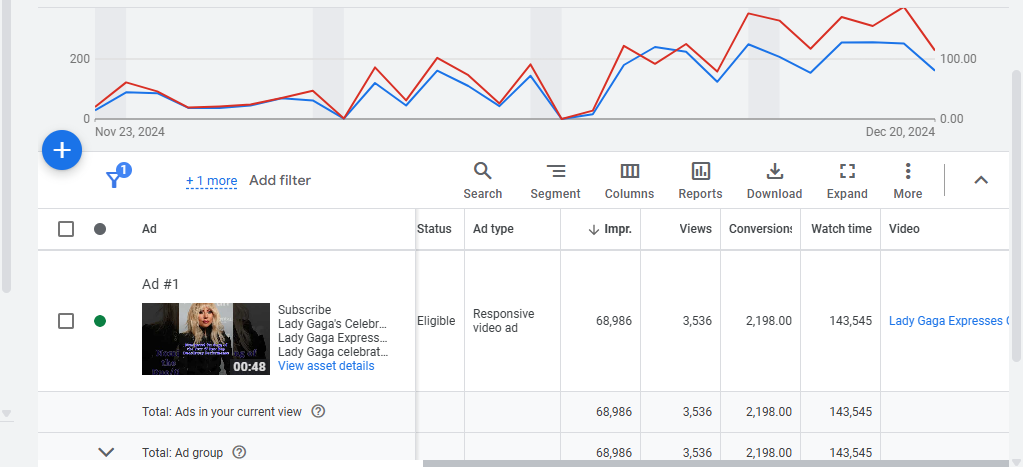The width and height of the screenshot is (1023, 467).
Task: Select all ads with the header checkbox
Action: (x=66, y=229)
